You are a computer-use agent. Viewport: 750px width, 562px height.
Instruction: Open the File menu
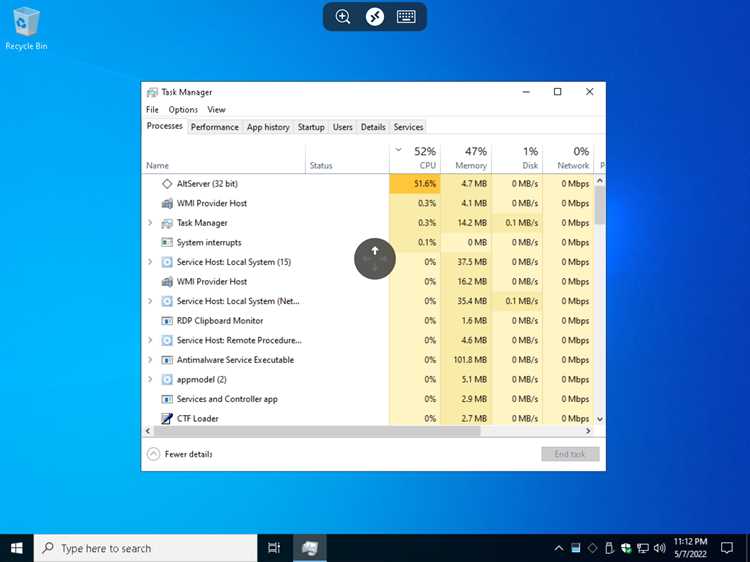click(152, 110)
